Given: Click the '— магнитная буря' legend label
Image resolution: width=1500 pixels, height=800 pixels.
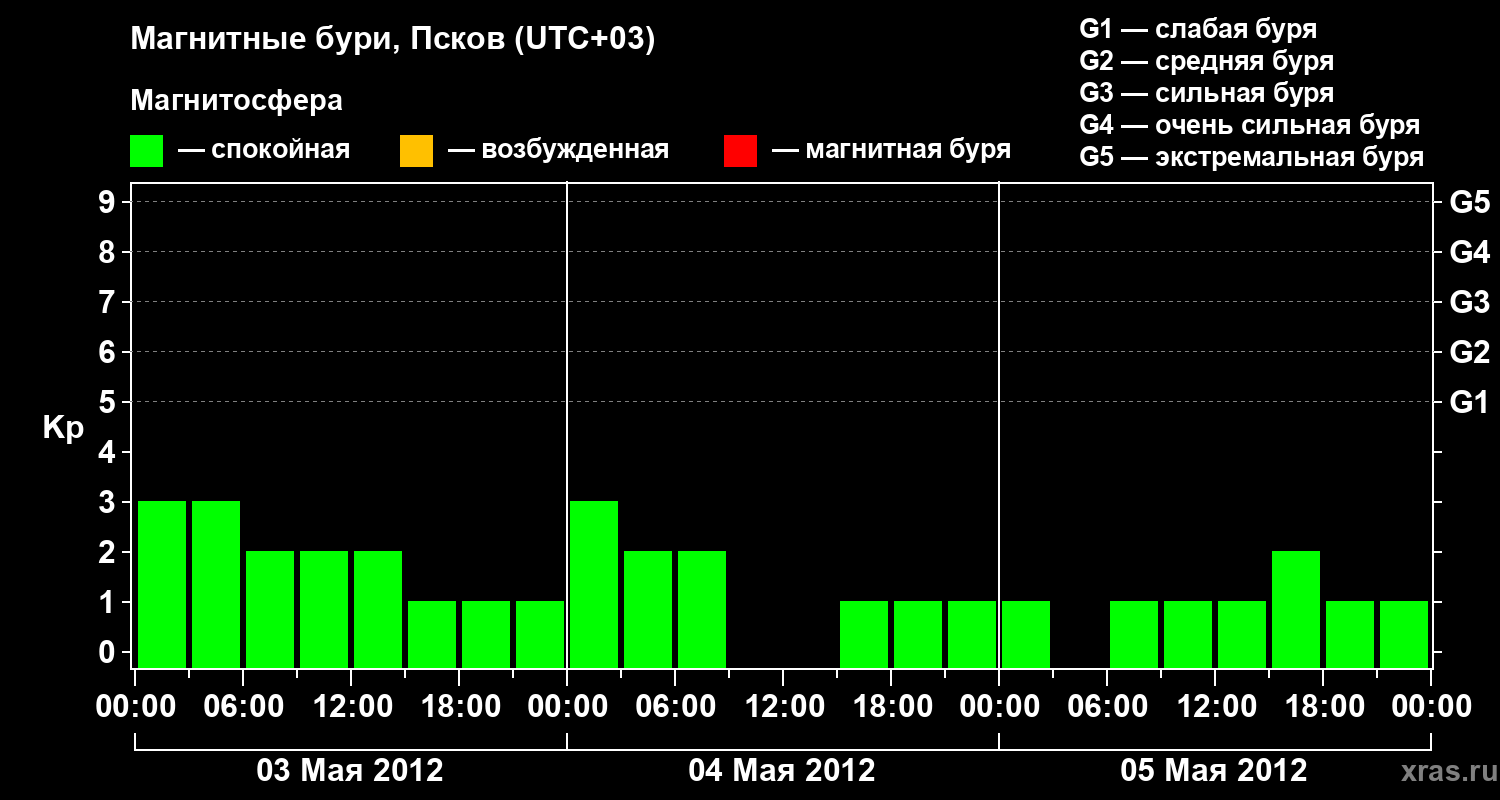Looking at the screenshot, I should coord(891,151).
